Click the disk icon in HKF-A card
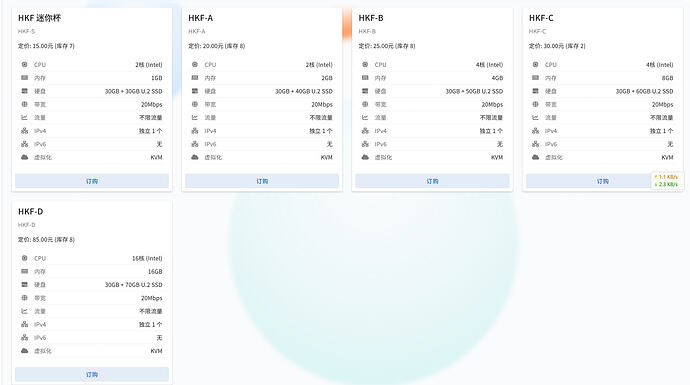This screenshot has width=690, height=385. tap(195, 91)
